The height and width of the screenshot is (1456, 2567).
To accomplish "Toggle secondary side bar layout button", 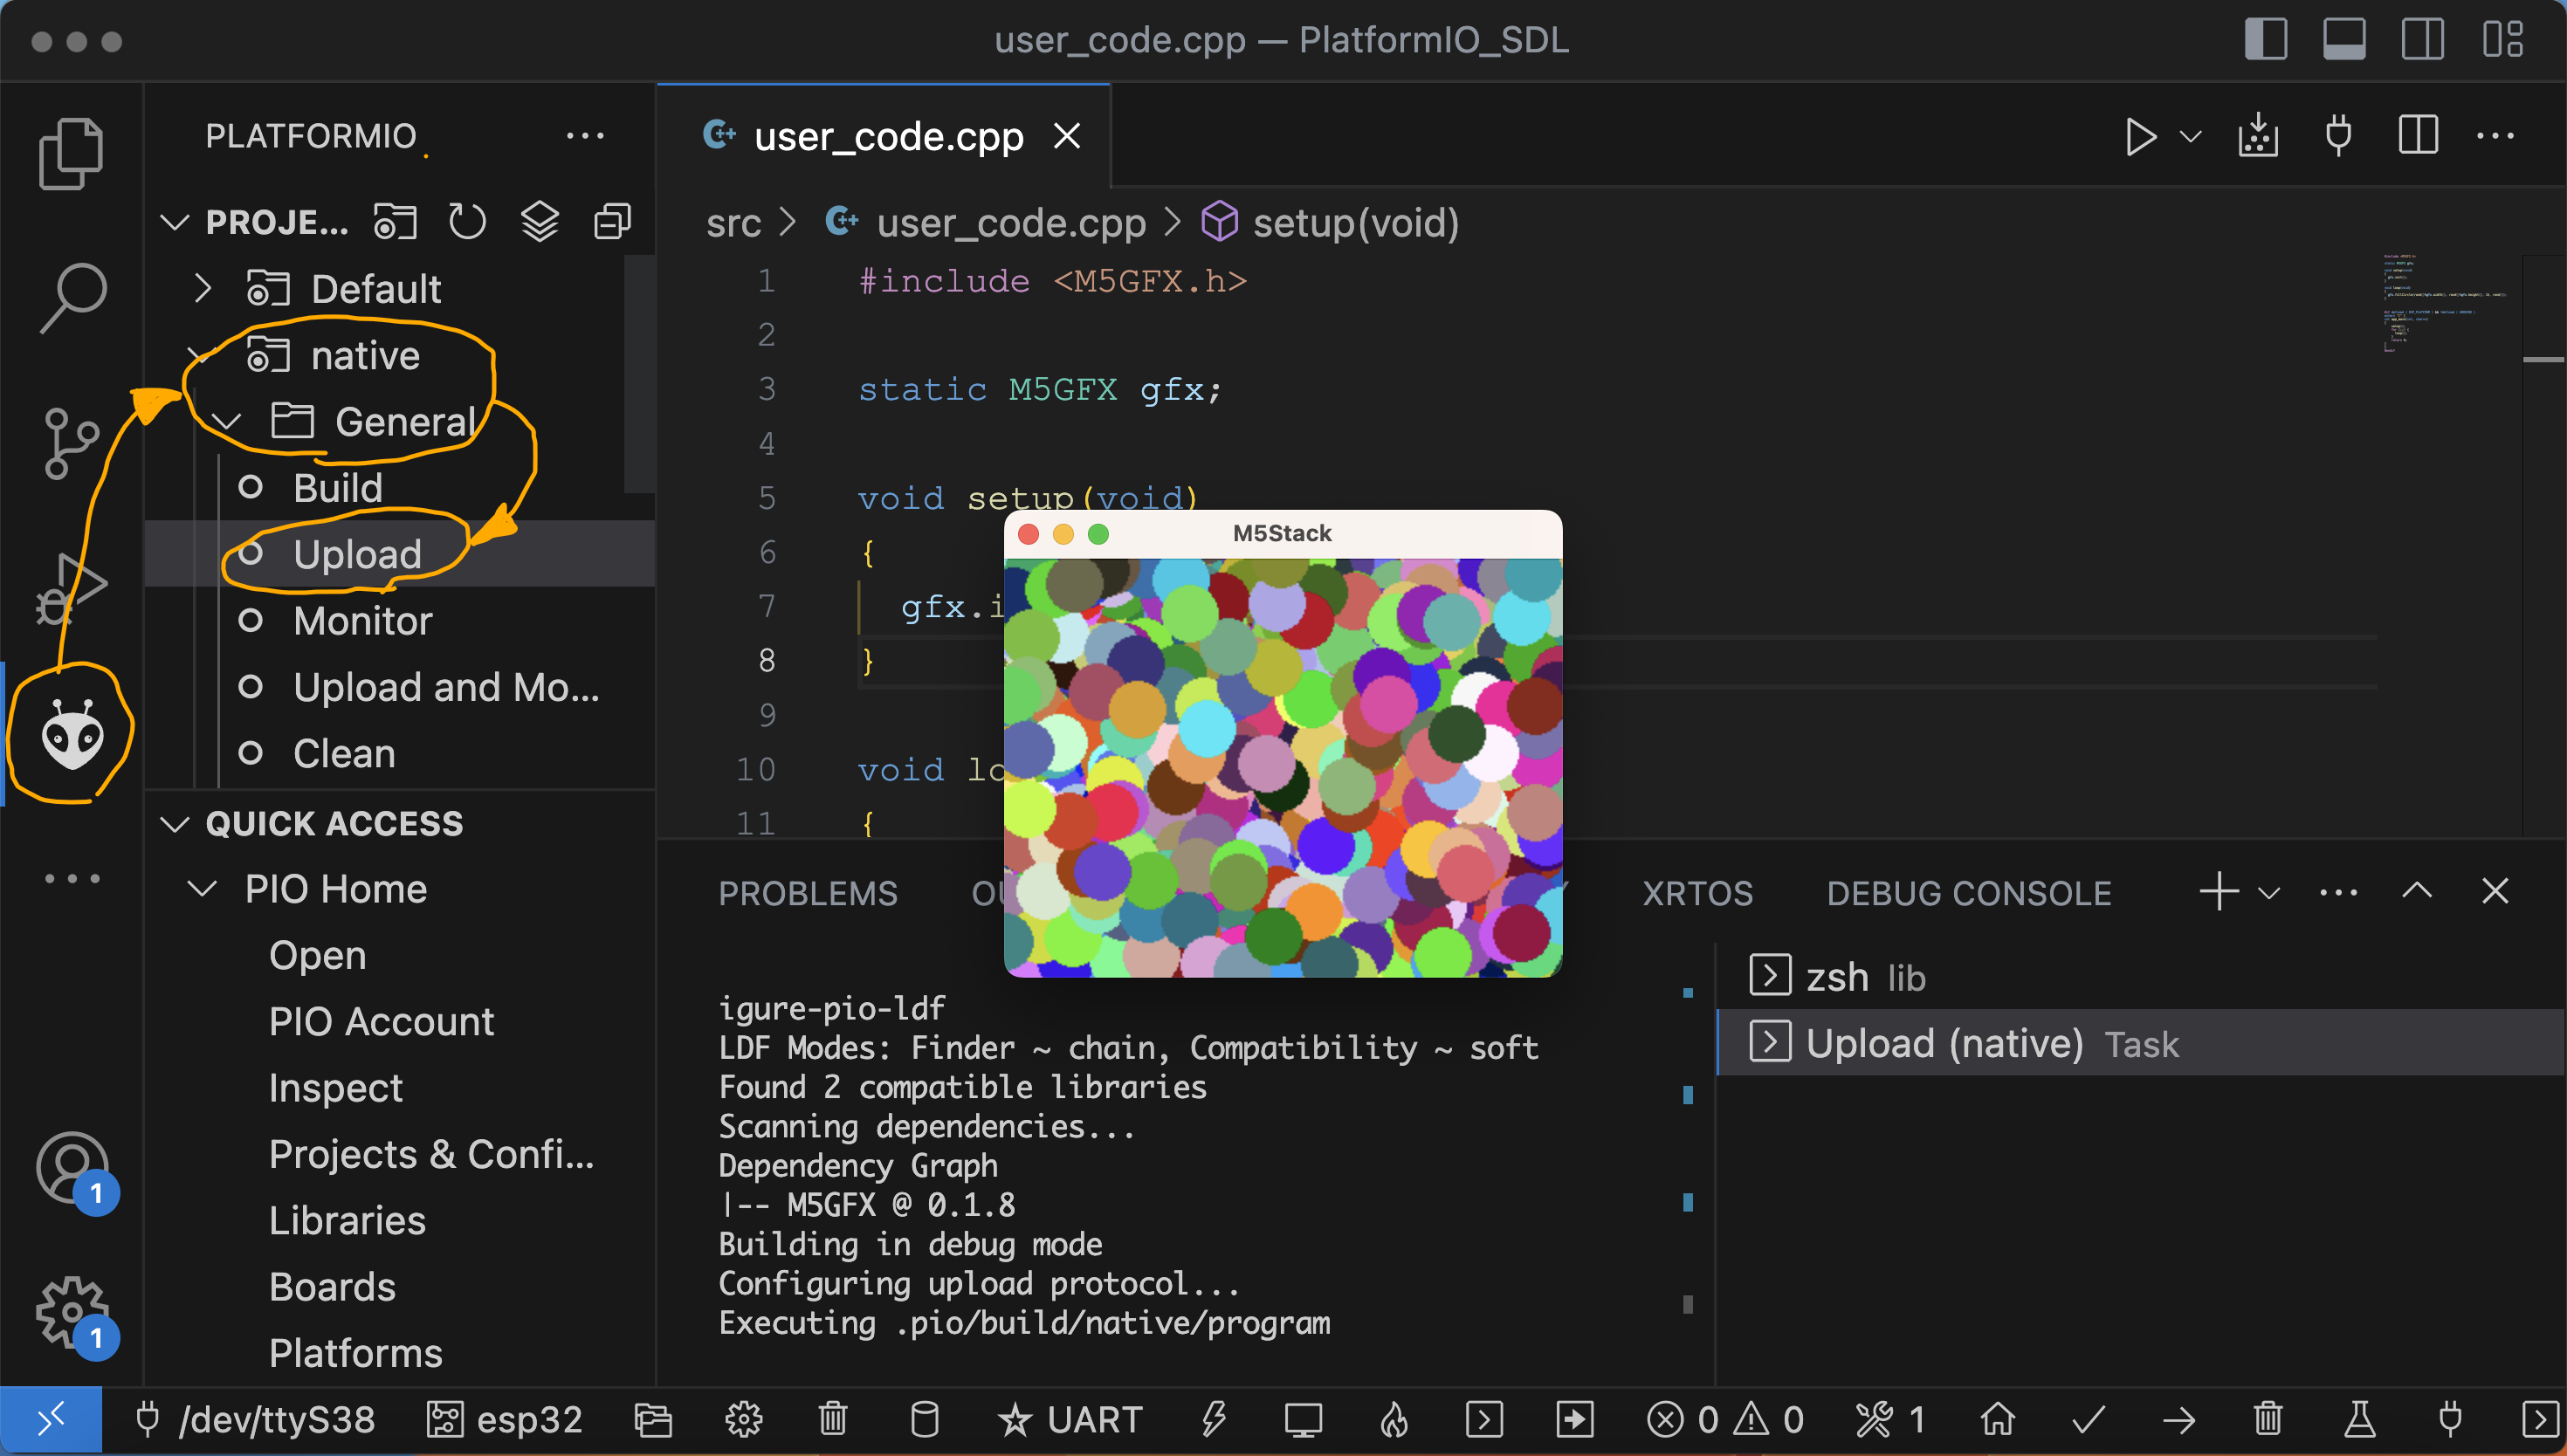I will coord(2422,40).
